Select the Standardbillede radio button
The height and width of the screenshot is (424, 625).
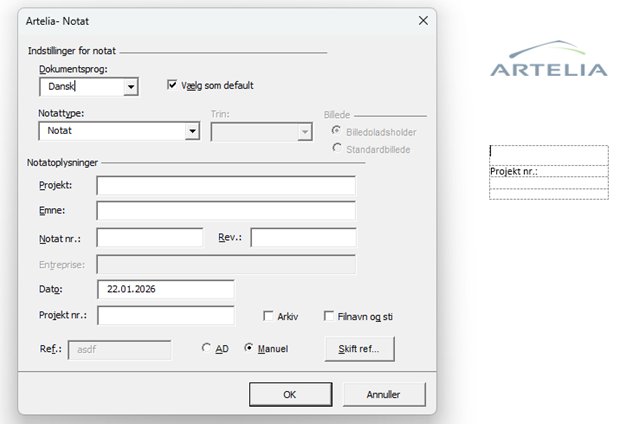(337, 148)
